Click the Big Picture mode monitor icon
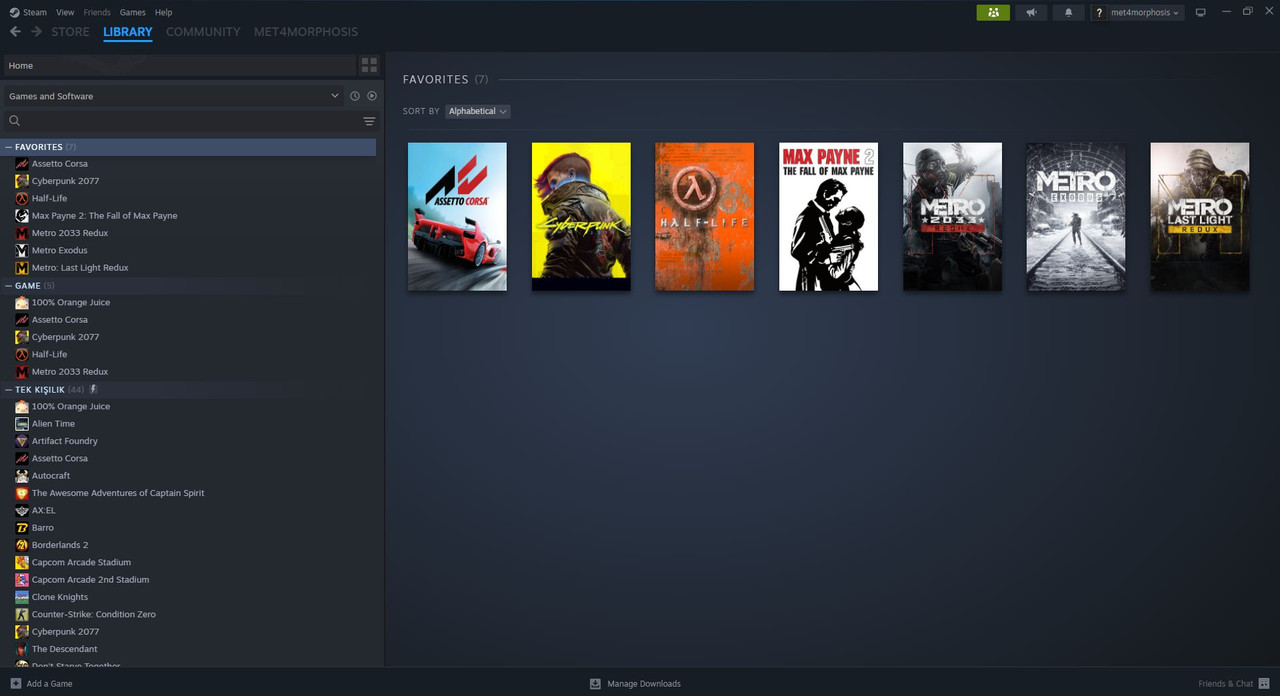This screenshot has width=1280, height=696. point(1201,12)
